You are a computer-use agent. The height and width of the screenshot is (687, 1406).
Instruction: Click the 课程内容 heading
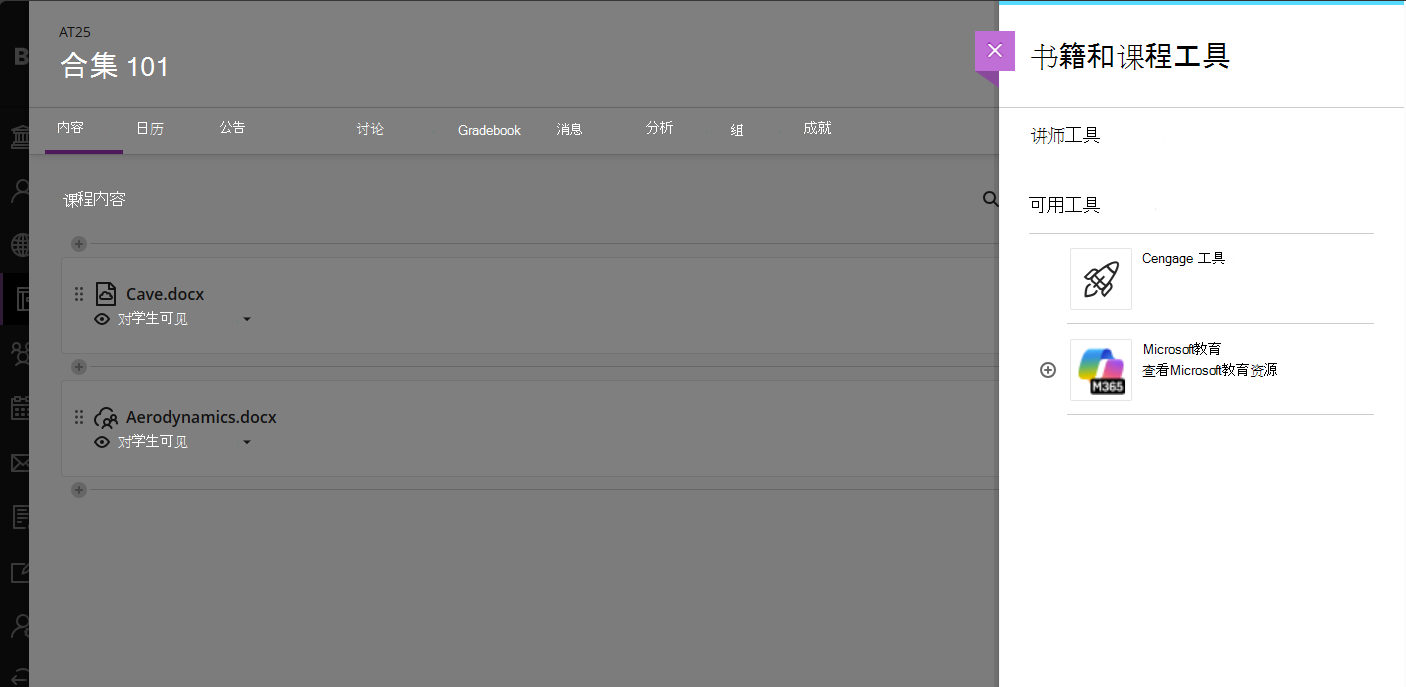pos(95,199)
